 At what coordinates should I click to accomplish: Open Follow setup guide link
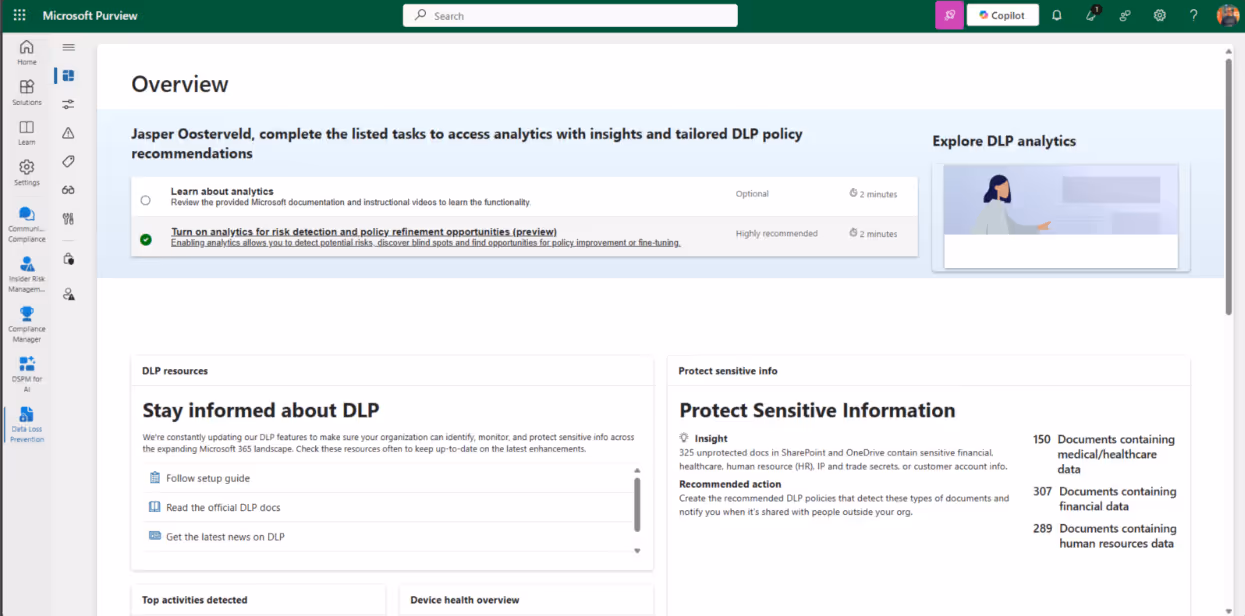click(x=208, y=478)
